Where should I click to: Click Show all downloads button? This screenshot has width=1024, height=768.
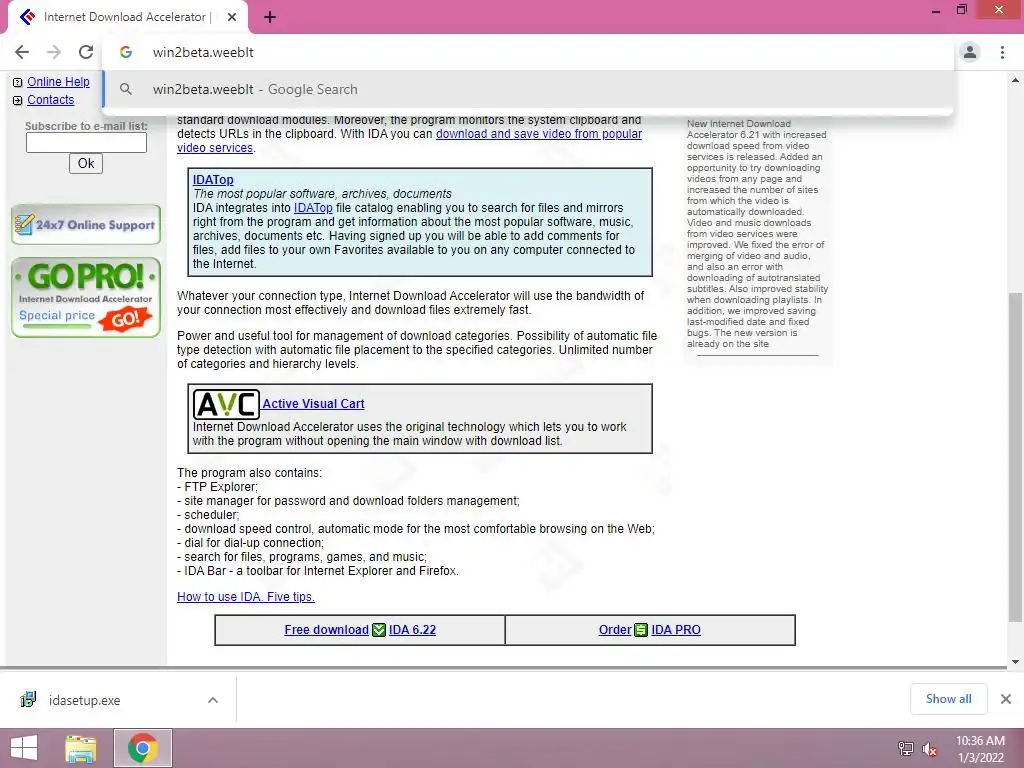tap(948, 699)
